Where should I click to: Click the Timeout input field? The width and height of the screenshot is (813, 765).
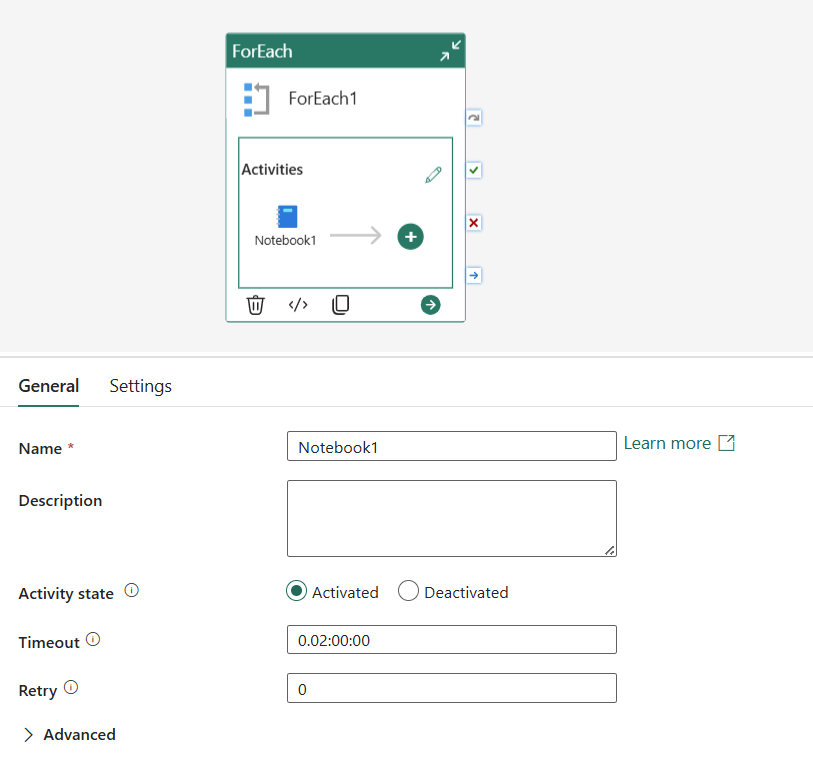(451, 640)
